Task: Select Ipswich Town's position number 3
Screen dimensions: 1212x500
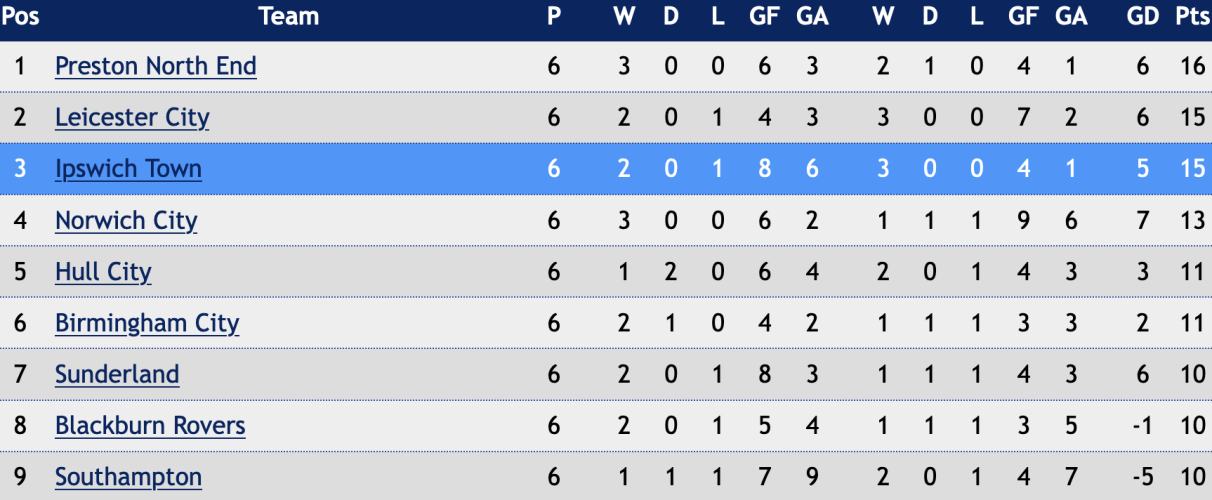Action: click(20, 169)
